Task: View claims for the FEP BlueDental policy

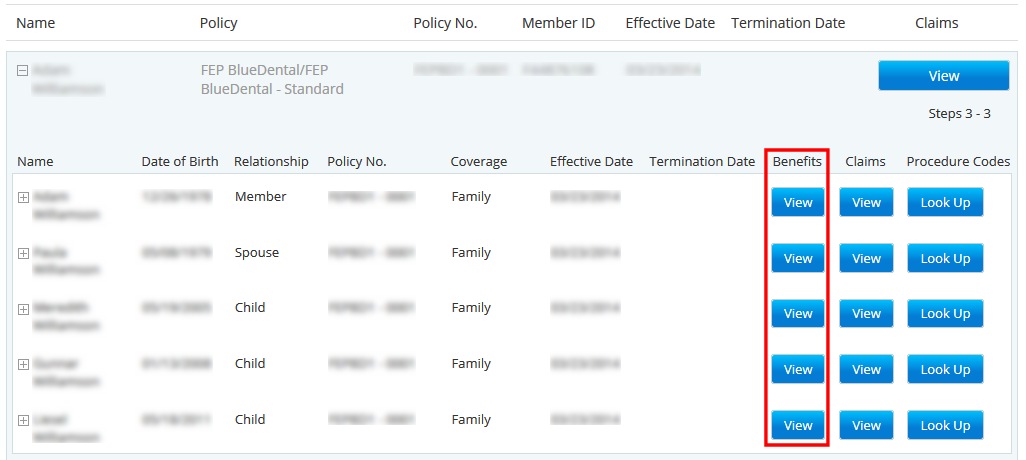Action: click(944, 76)
